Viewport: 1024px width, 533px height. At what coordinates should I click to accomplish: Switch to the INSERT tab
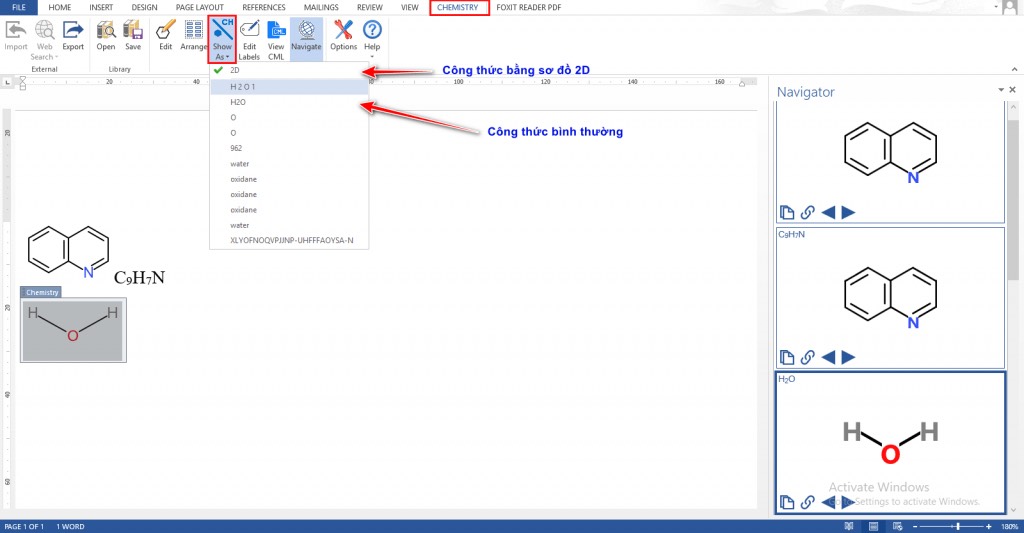point(101,7)
